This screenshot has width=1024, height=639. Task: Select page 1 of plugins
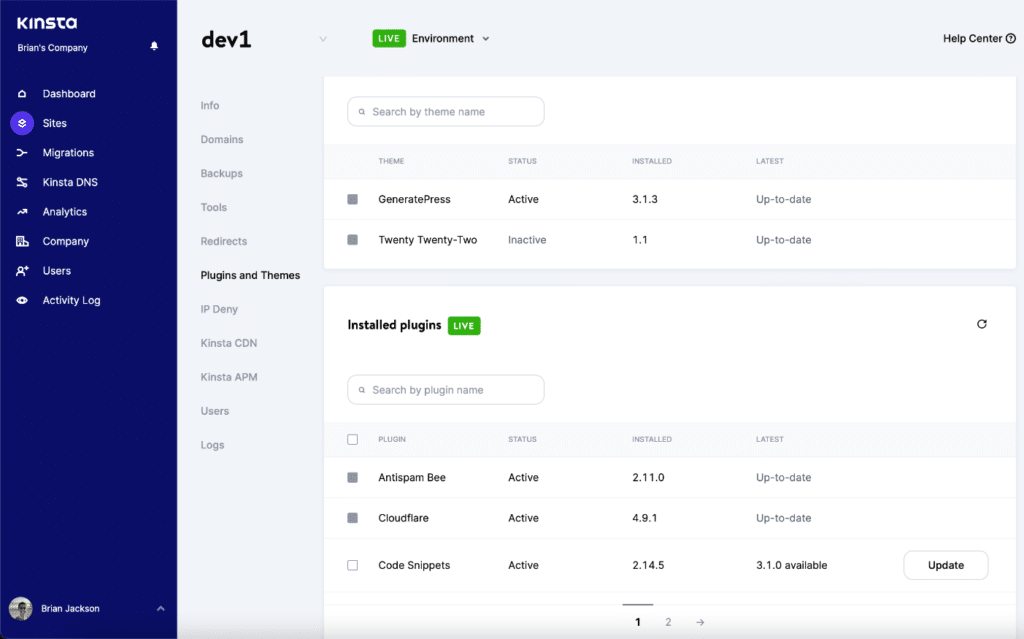pos(637,622)
